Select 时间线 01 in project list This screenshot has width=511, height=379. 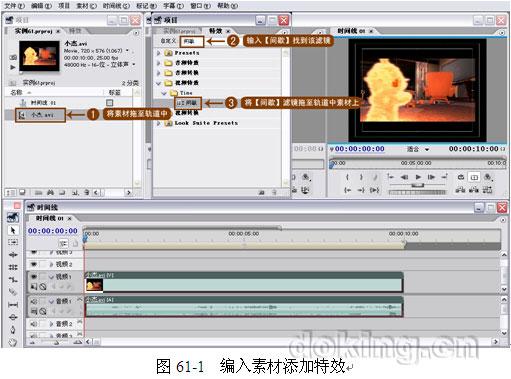44,103
